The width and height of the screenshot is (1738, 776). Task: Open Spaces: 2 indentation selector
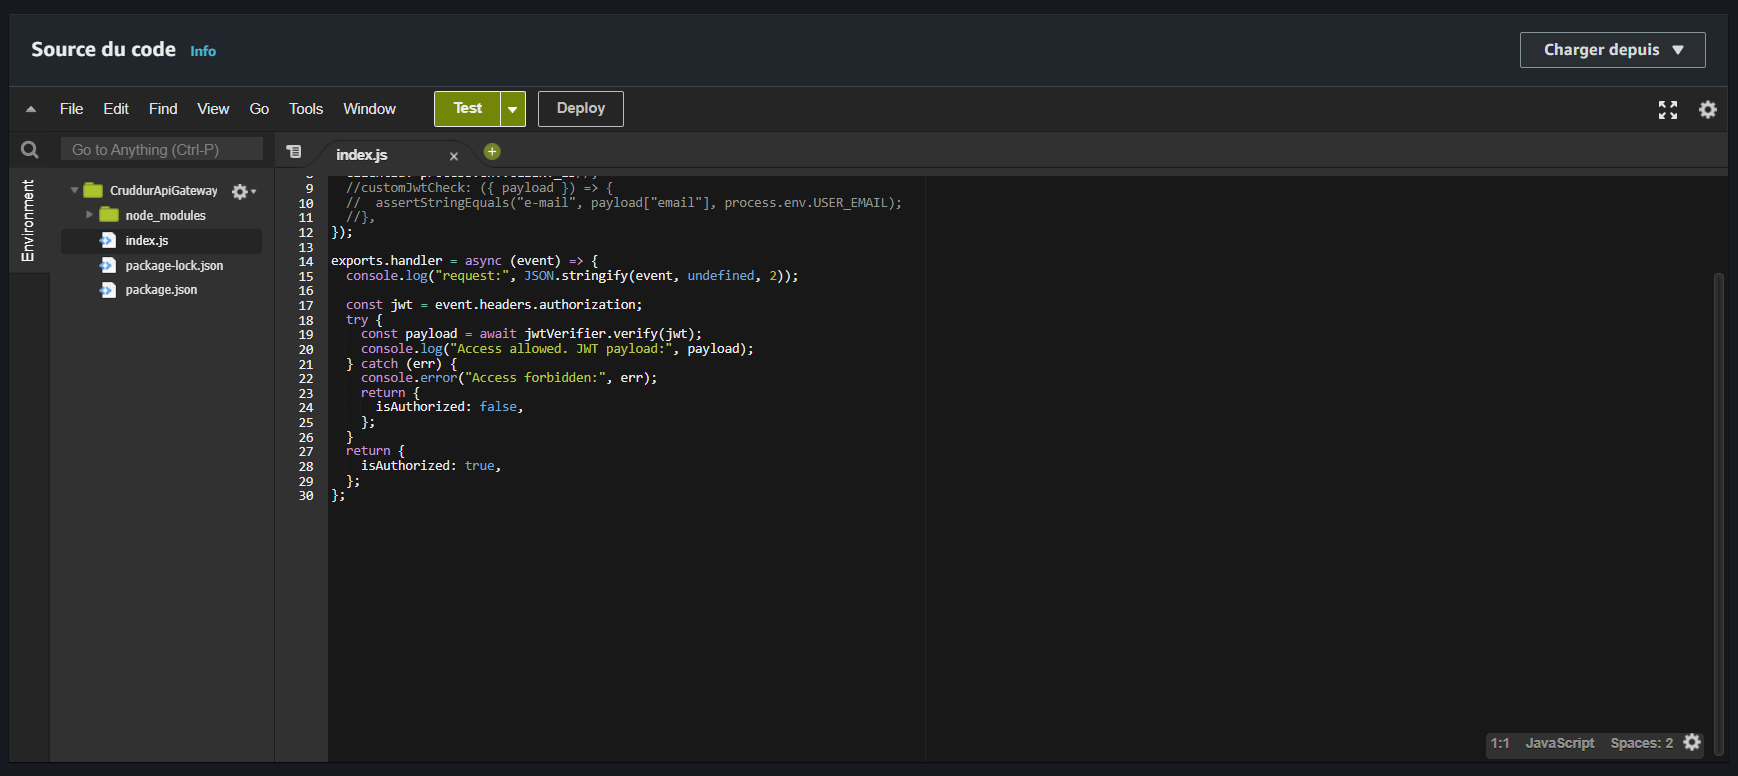click(1641, 743)
